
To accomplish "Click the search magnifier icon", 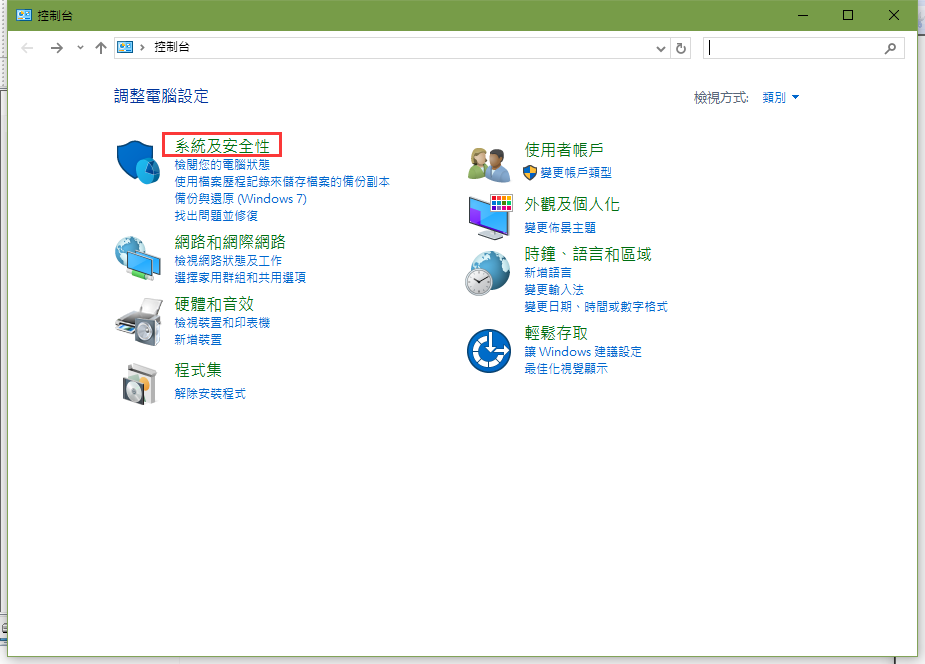I will pyautogui.click(x=890, y=48).
